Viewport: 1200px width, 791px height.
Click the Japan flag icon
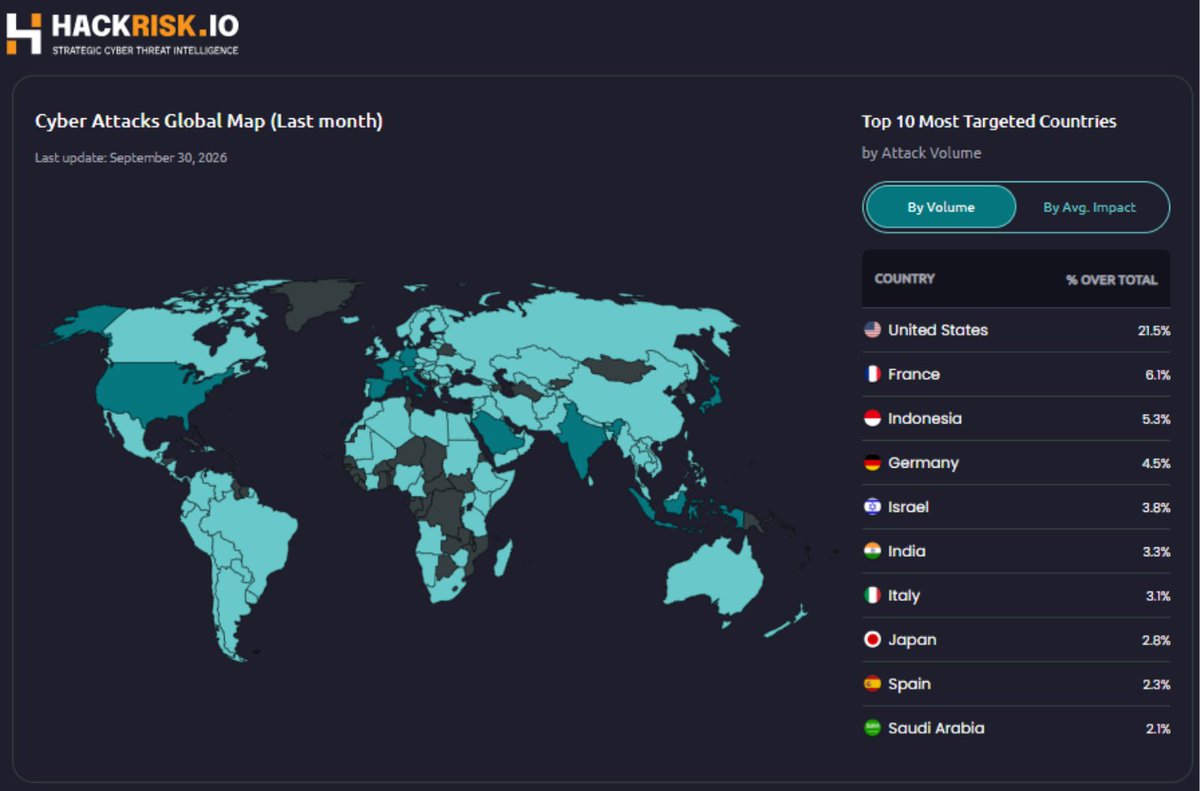pos(872,640)
